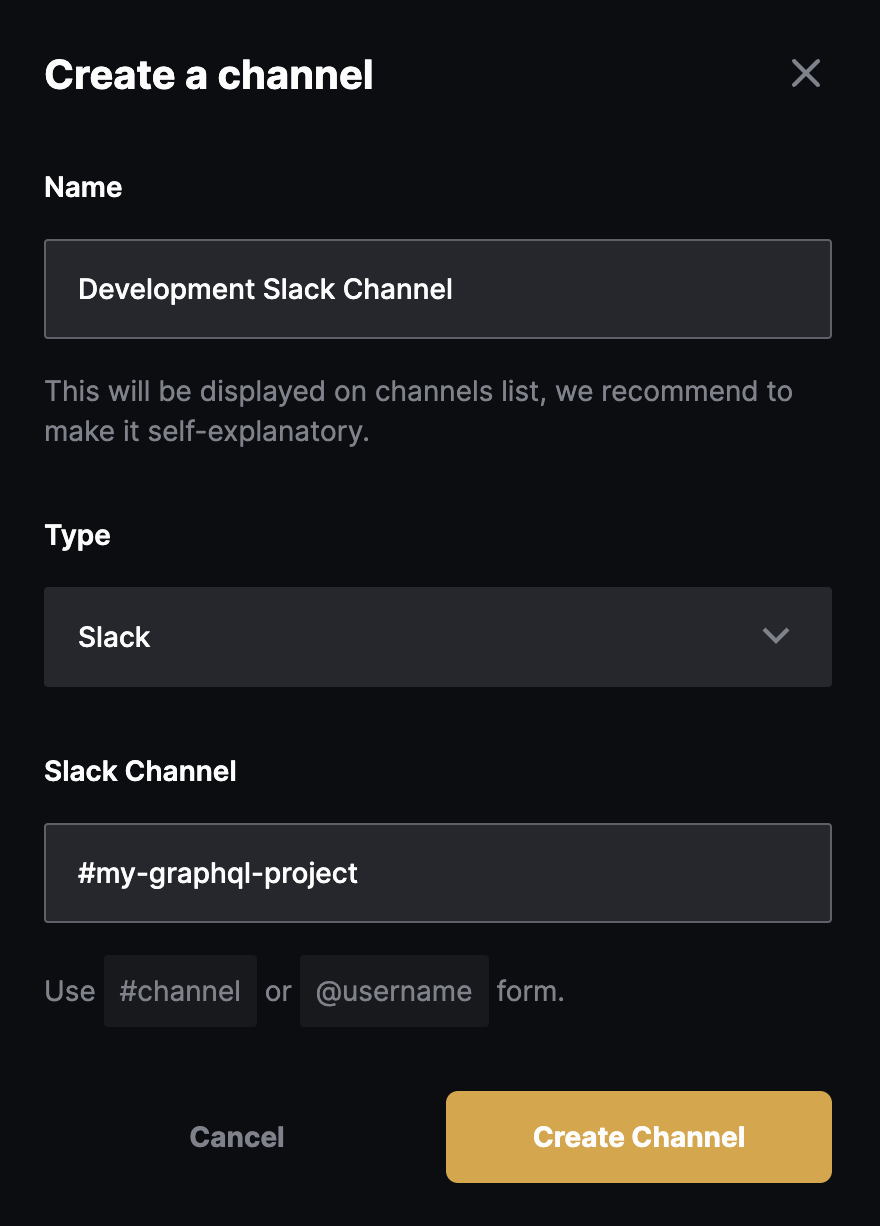This screenshot has height=1226, width=880.
Task: Select the Development Slack Channel text field
Action: pyautogui.click(x=438, y=289)
